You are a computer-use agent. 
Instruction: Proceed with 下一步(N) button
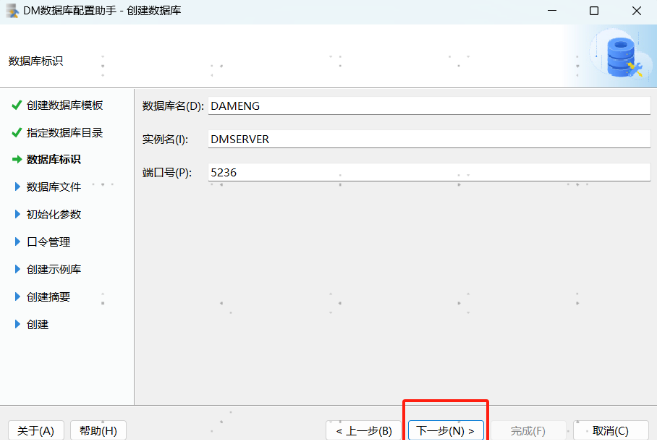click(446, 430)
